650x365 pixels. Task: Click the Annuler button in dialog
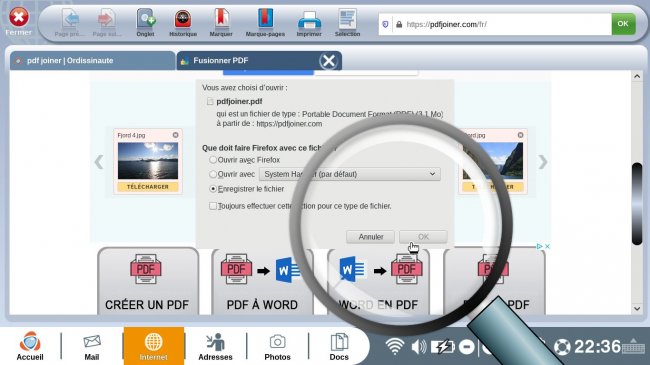pyautogui.click(x=371, y=237)
